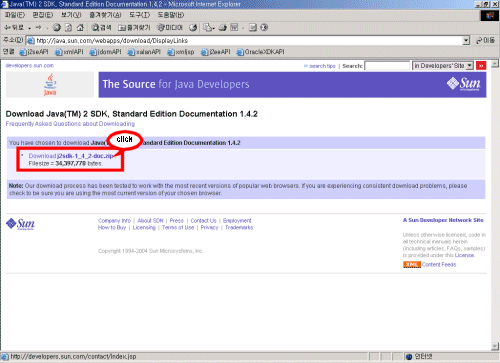Click the scrollbar up arrow
The image size is (500, 363).
pos(495,63)
